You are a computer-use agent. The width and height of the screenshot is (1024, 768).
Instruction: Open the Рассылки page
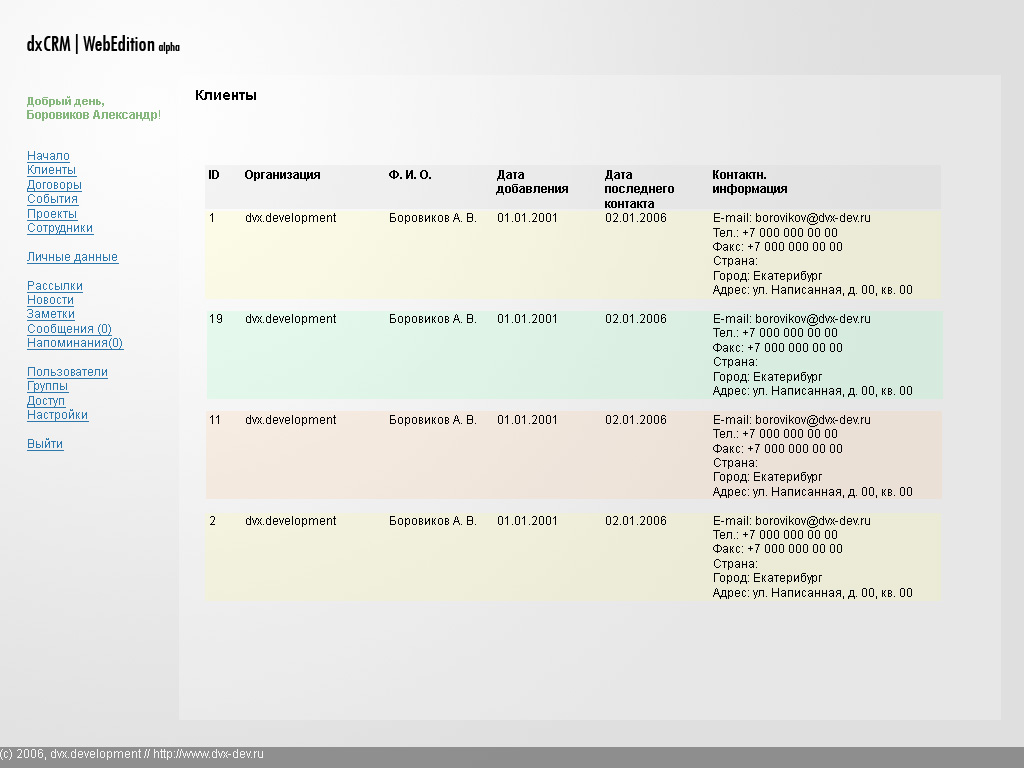coord(54,285)
